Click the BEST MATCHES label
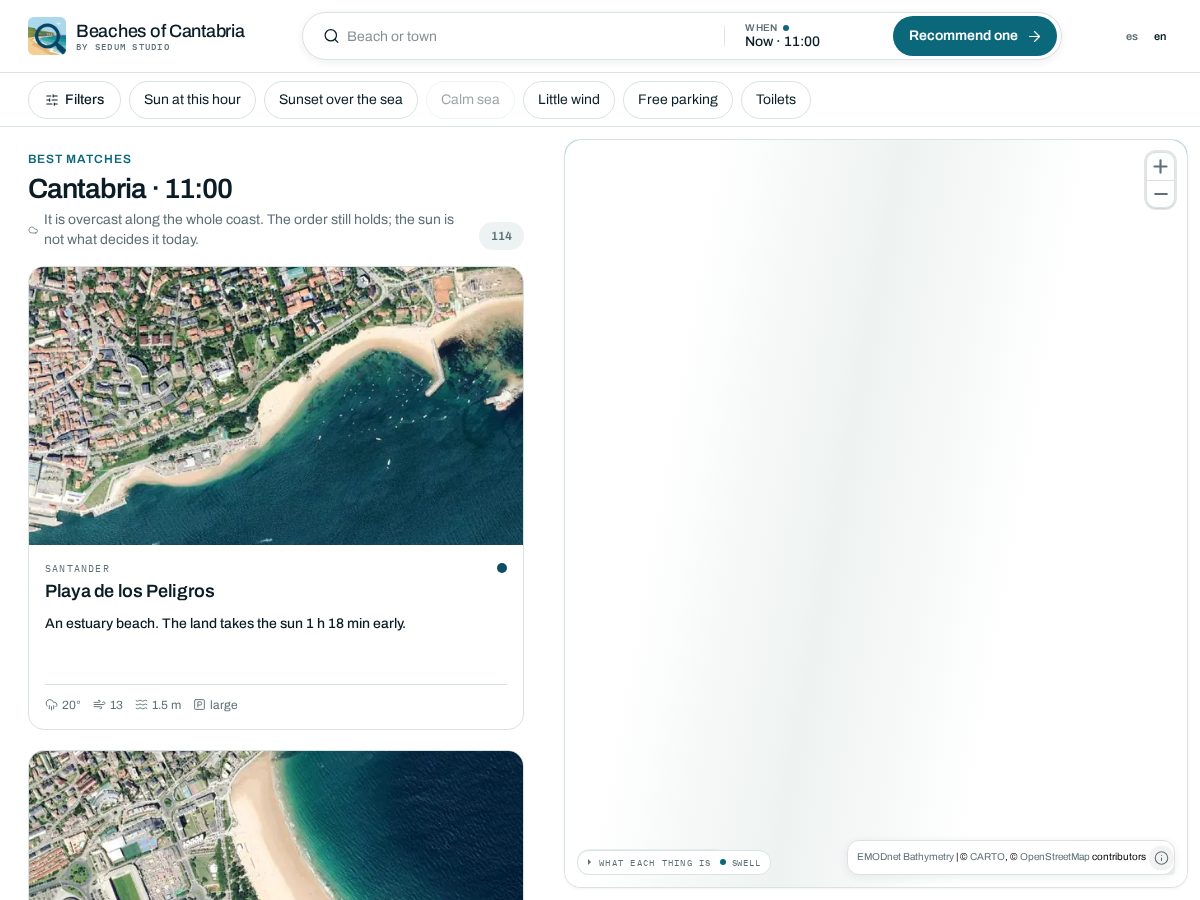1200x900 pixels. (x=80, y=159)
